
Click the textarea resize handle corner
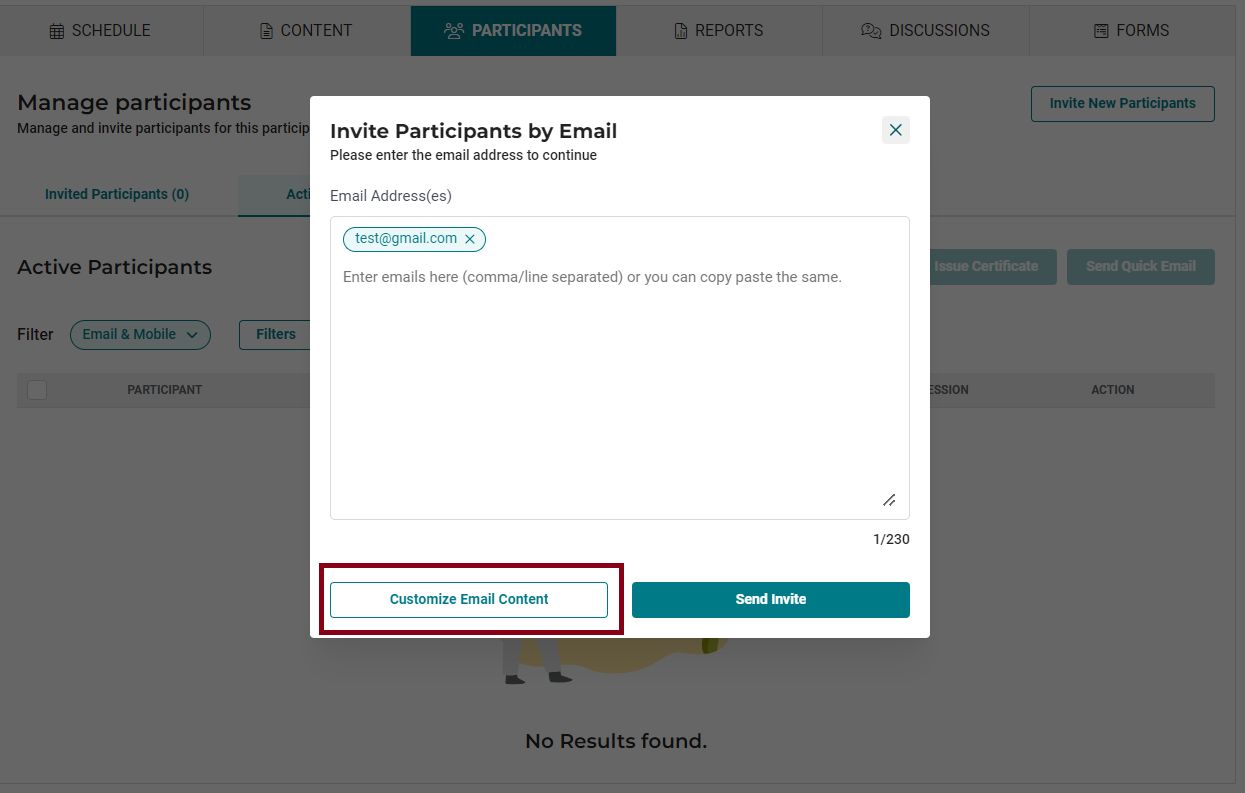[x=889, y=500]
